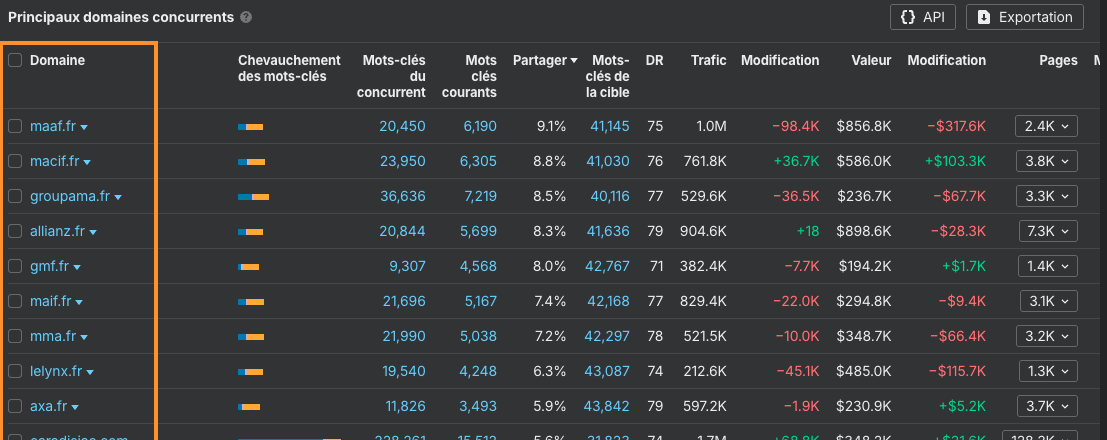Click the API button

923,17
